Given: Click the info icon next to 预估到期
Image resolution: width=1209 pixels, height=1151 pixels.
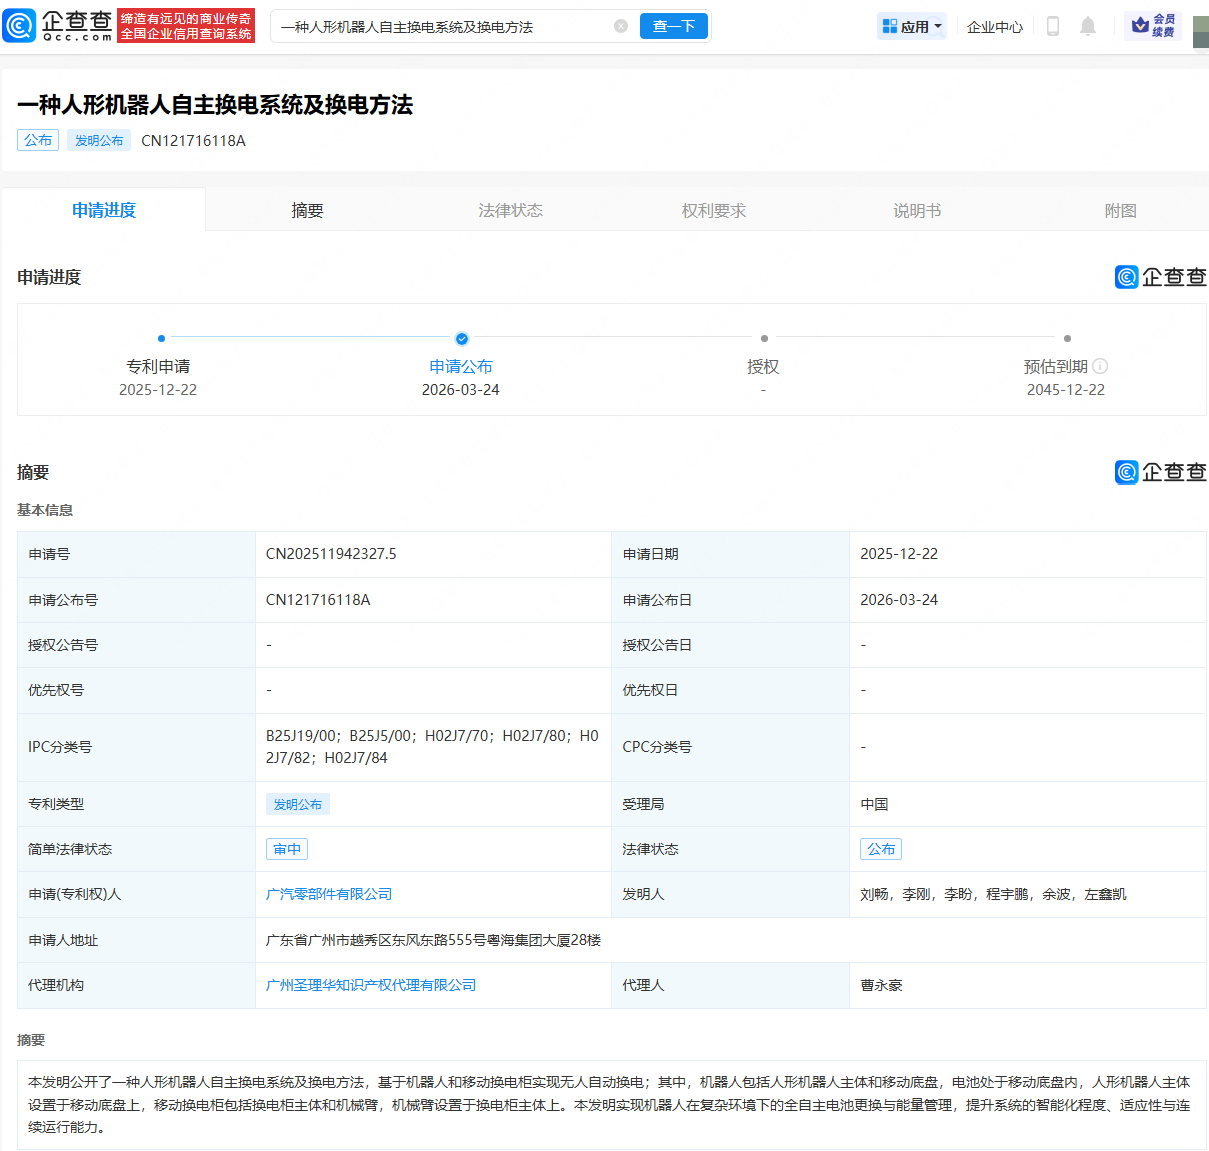Looking at the screenshot, I should [x=1101, y=366].
